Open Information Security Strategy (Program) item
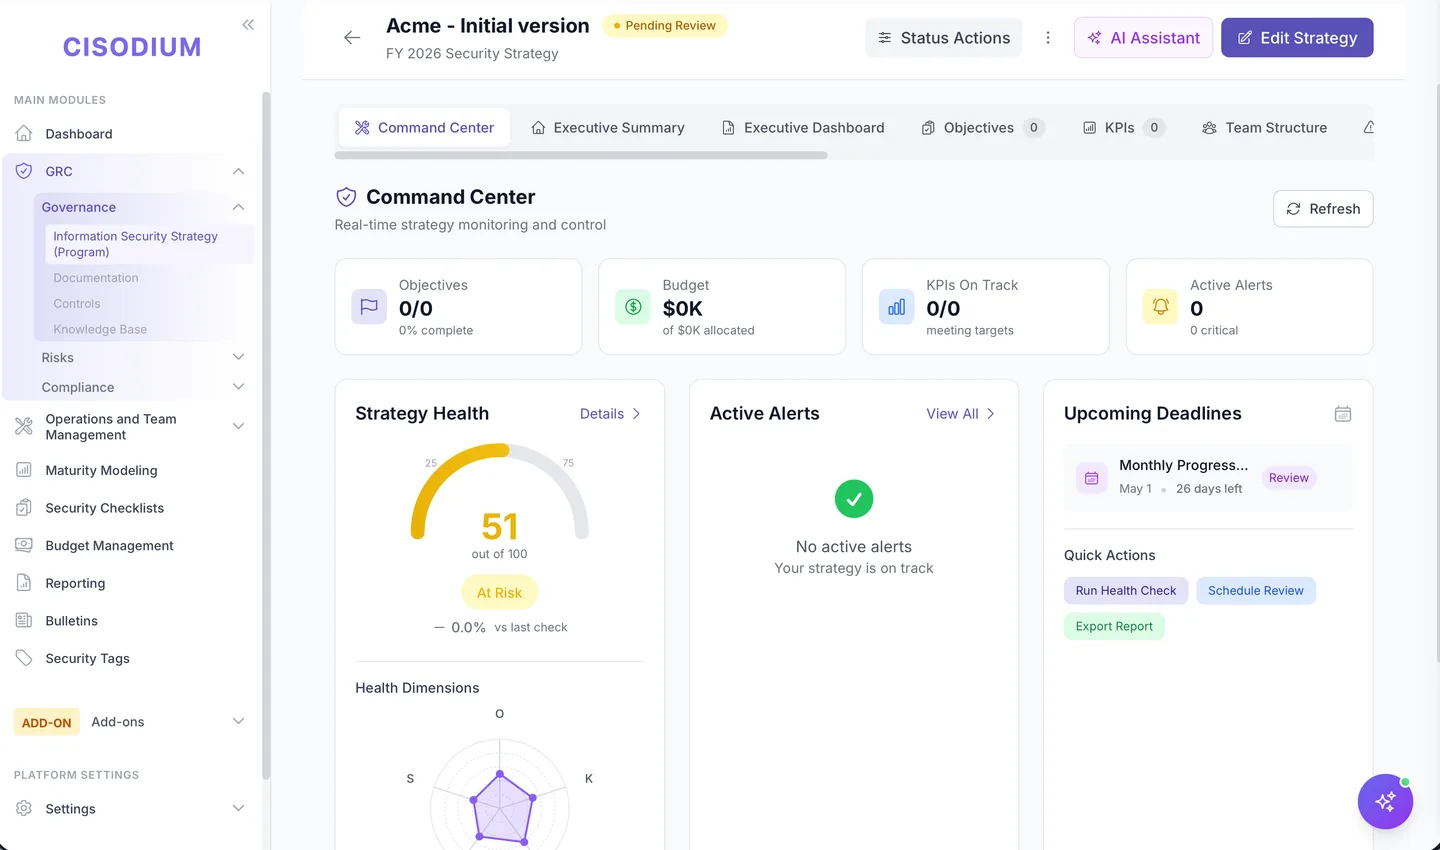This screenshot has height=850, width=1440. point(148,244)
